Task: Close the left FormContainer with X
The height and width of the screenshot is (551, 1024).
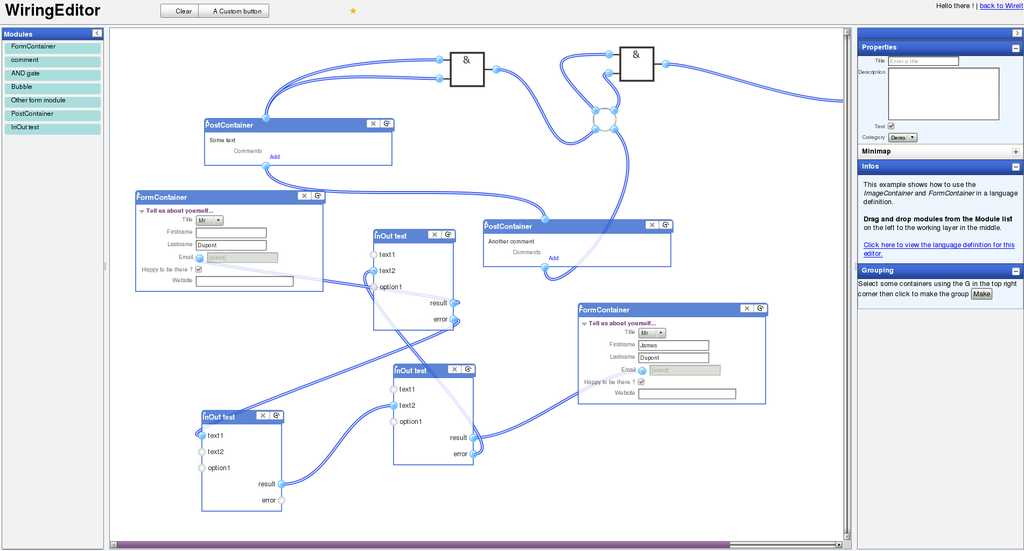Action: click(303, 197)
